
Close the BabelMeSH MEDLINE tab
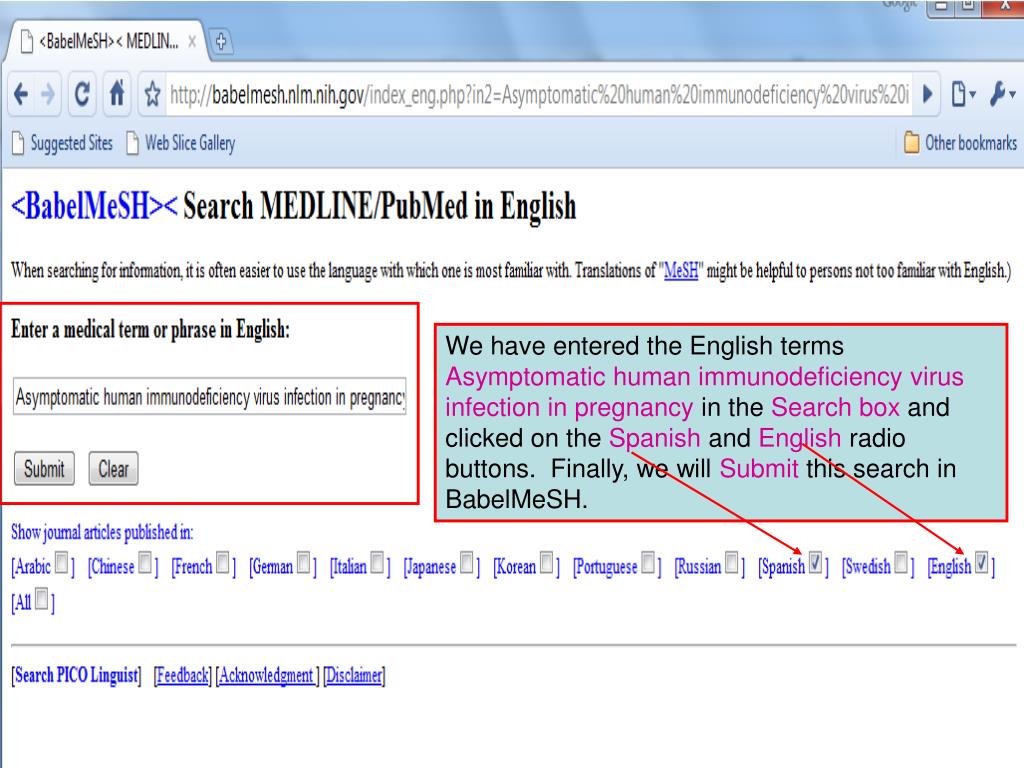[x=192, y=42]
